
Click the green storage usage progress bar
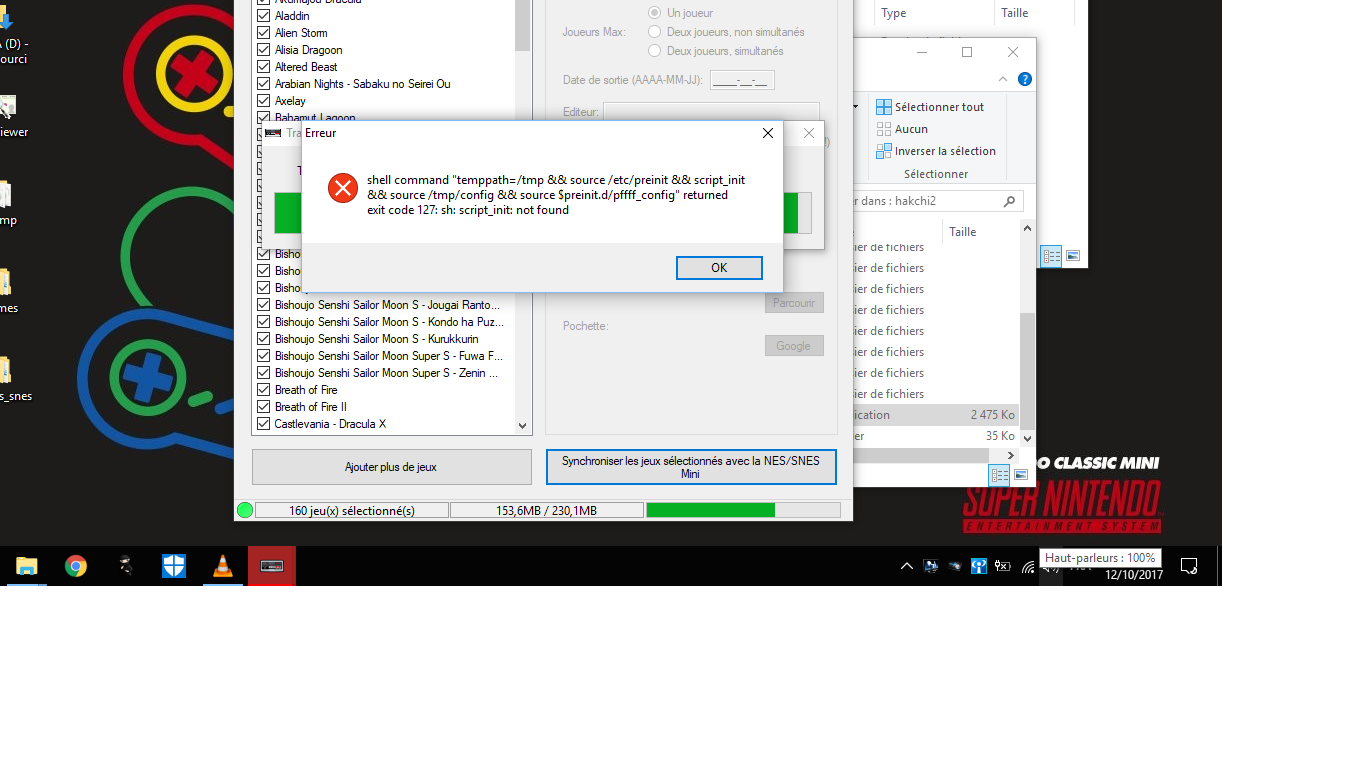point(743,510)
